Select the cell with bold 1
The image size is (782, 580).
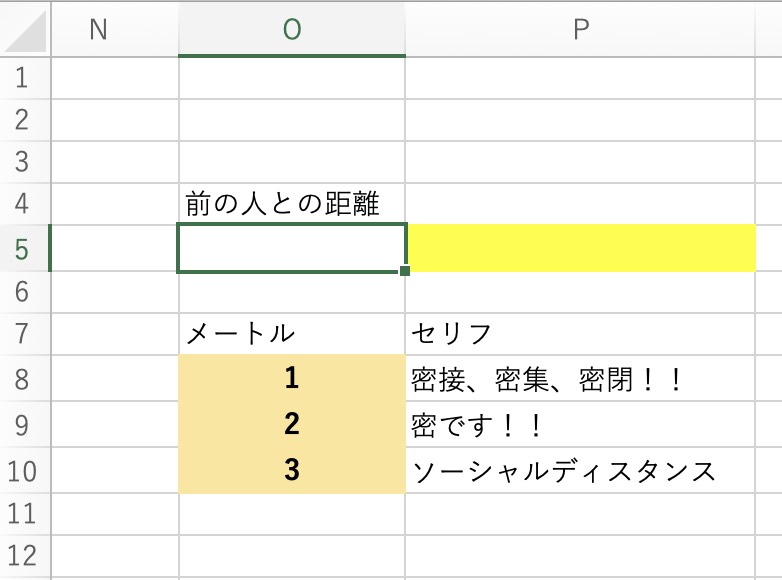[292, 378]
